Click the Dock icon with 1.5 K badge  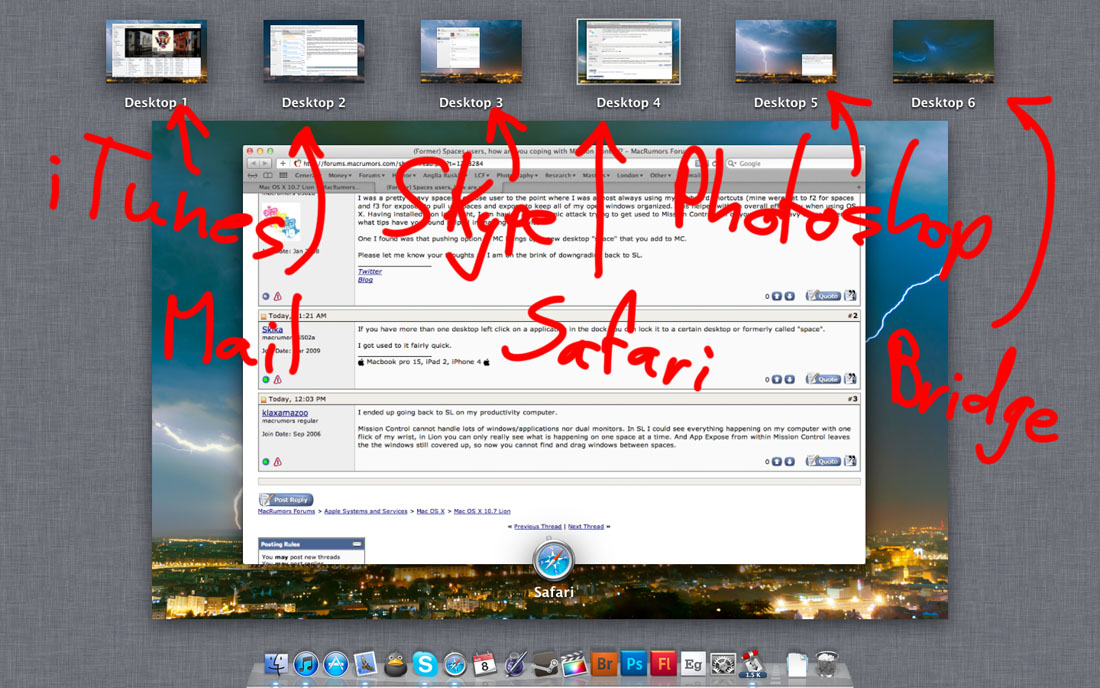[x=752, y=663]
